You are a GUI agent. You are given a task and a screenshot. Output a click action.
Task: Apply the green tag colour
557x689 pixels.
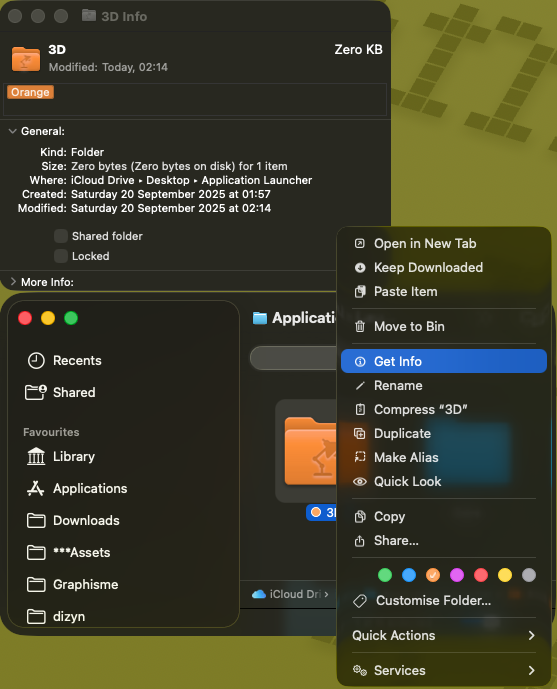[x=385, y=575]
